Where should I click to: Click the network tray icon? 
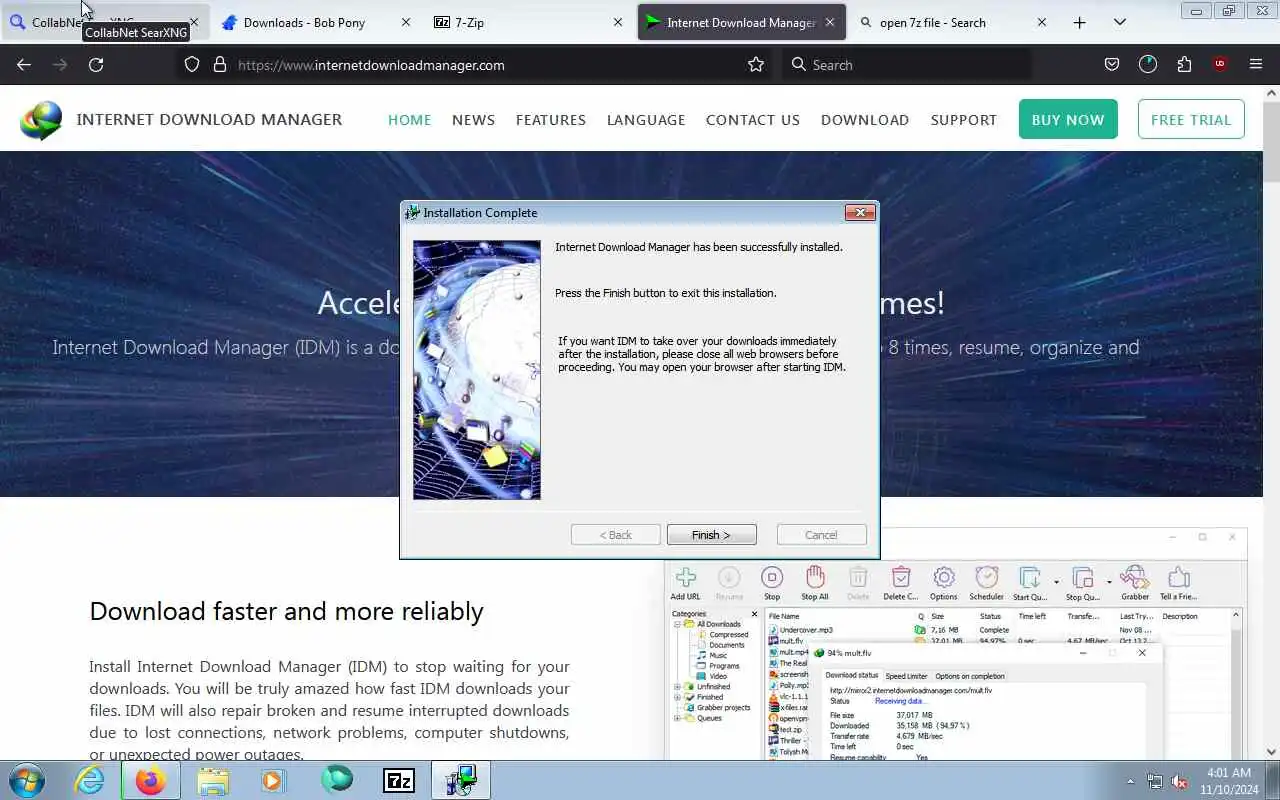coord(1155,781)
